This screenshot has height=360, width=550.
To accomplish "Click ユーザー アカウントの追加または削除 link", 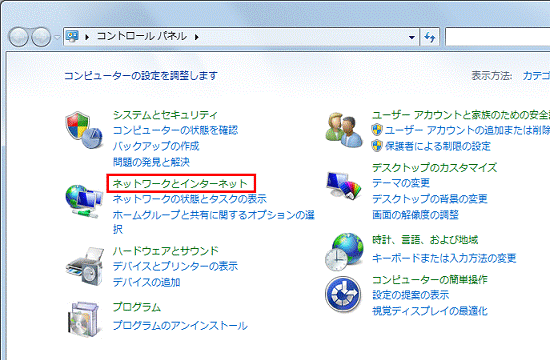I will point(467,130).
